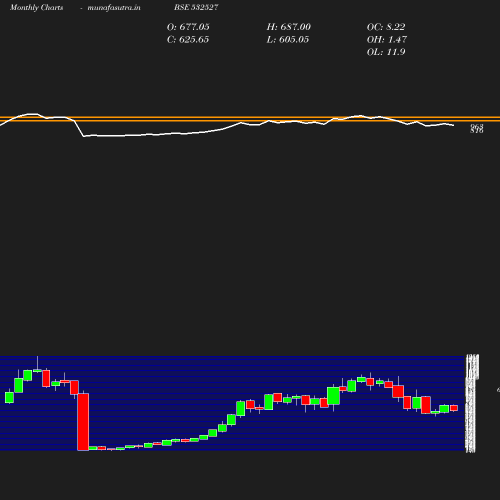The image size is (500, 500).
Task: Click the tallest red crash candlestick
Action: (83, 422)
